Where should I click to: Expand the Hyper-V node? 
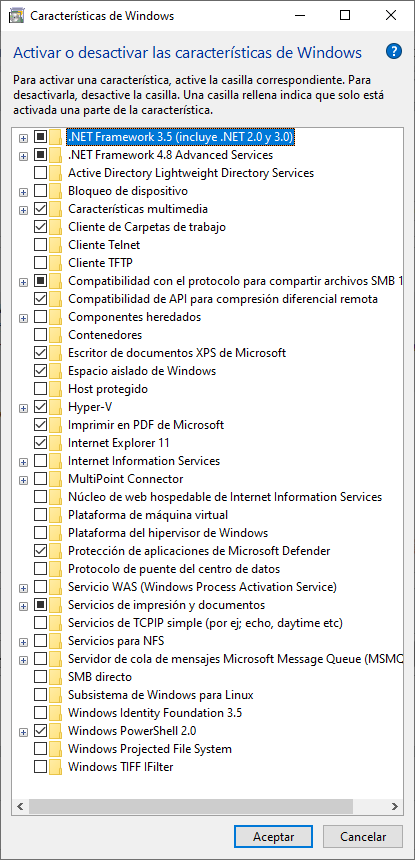point(23,409)
